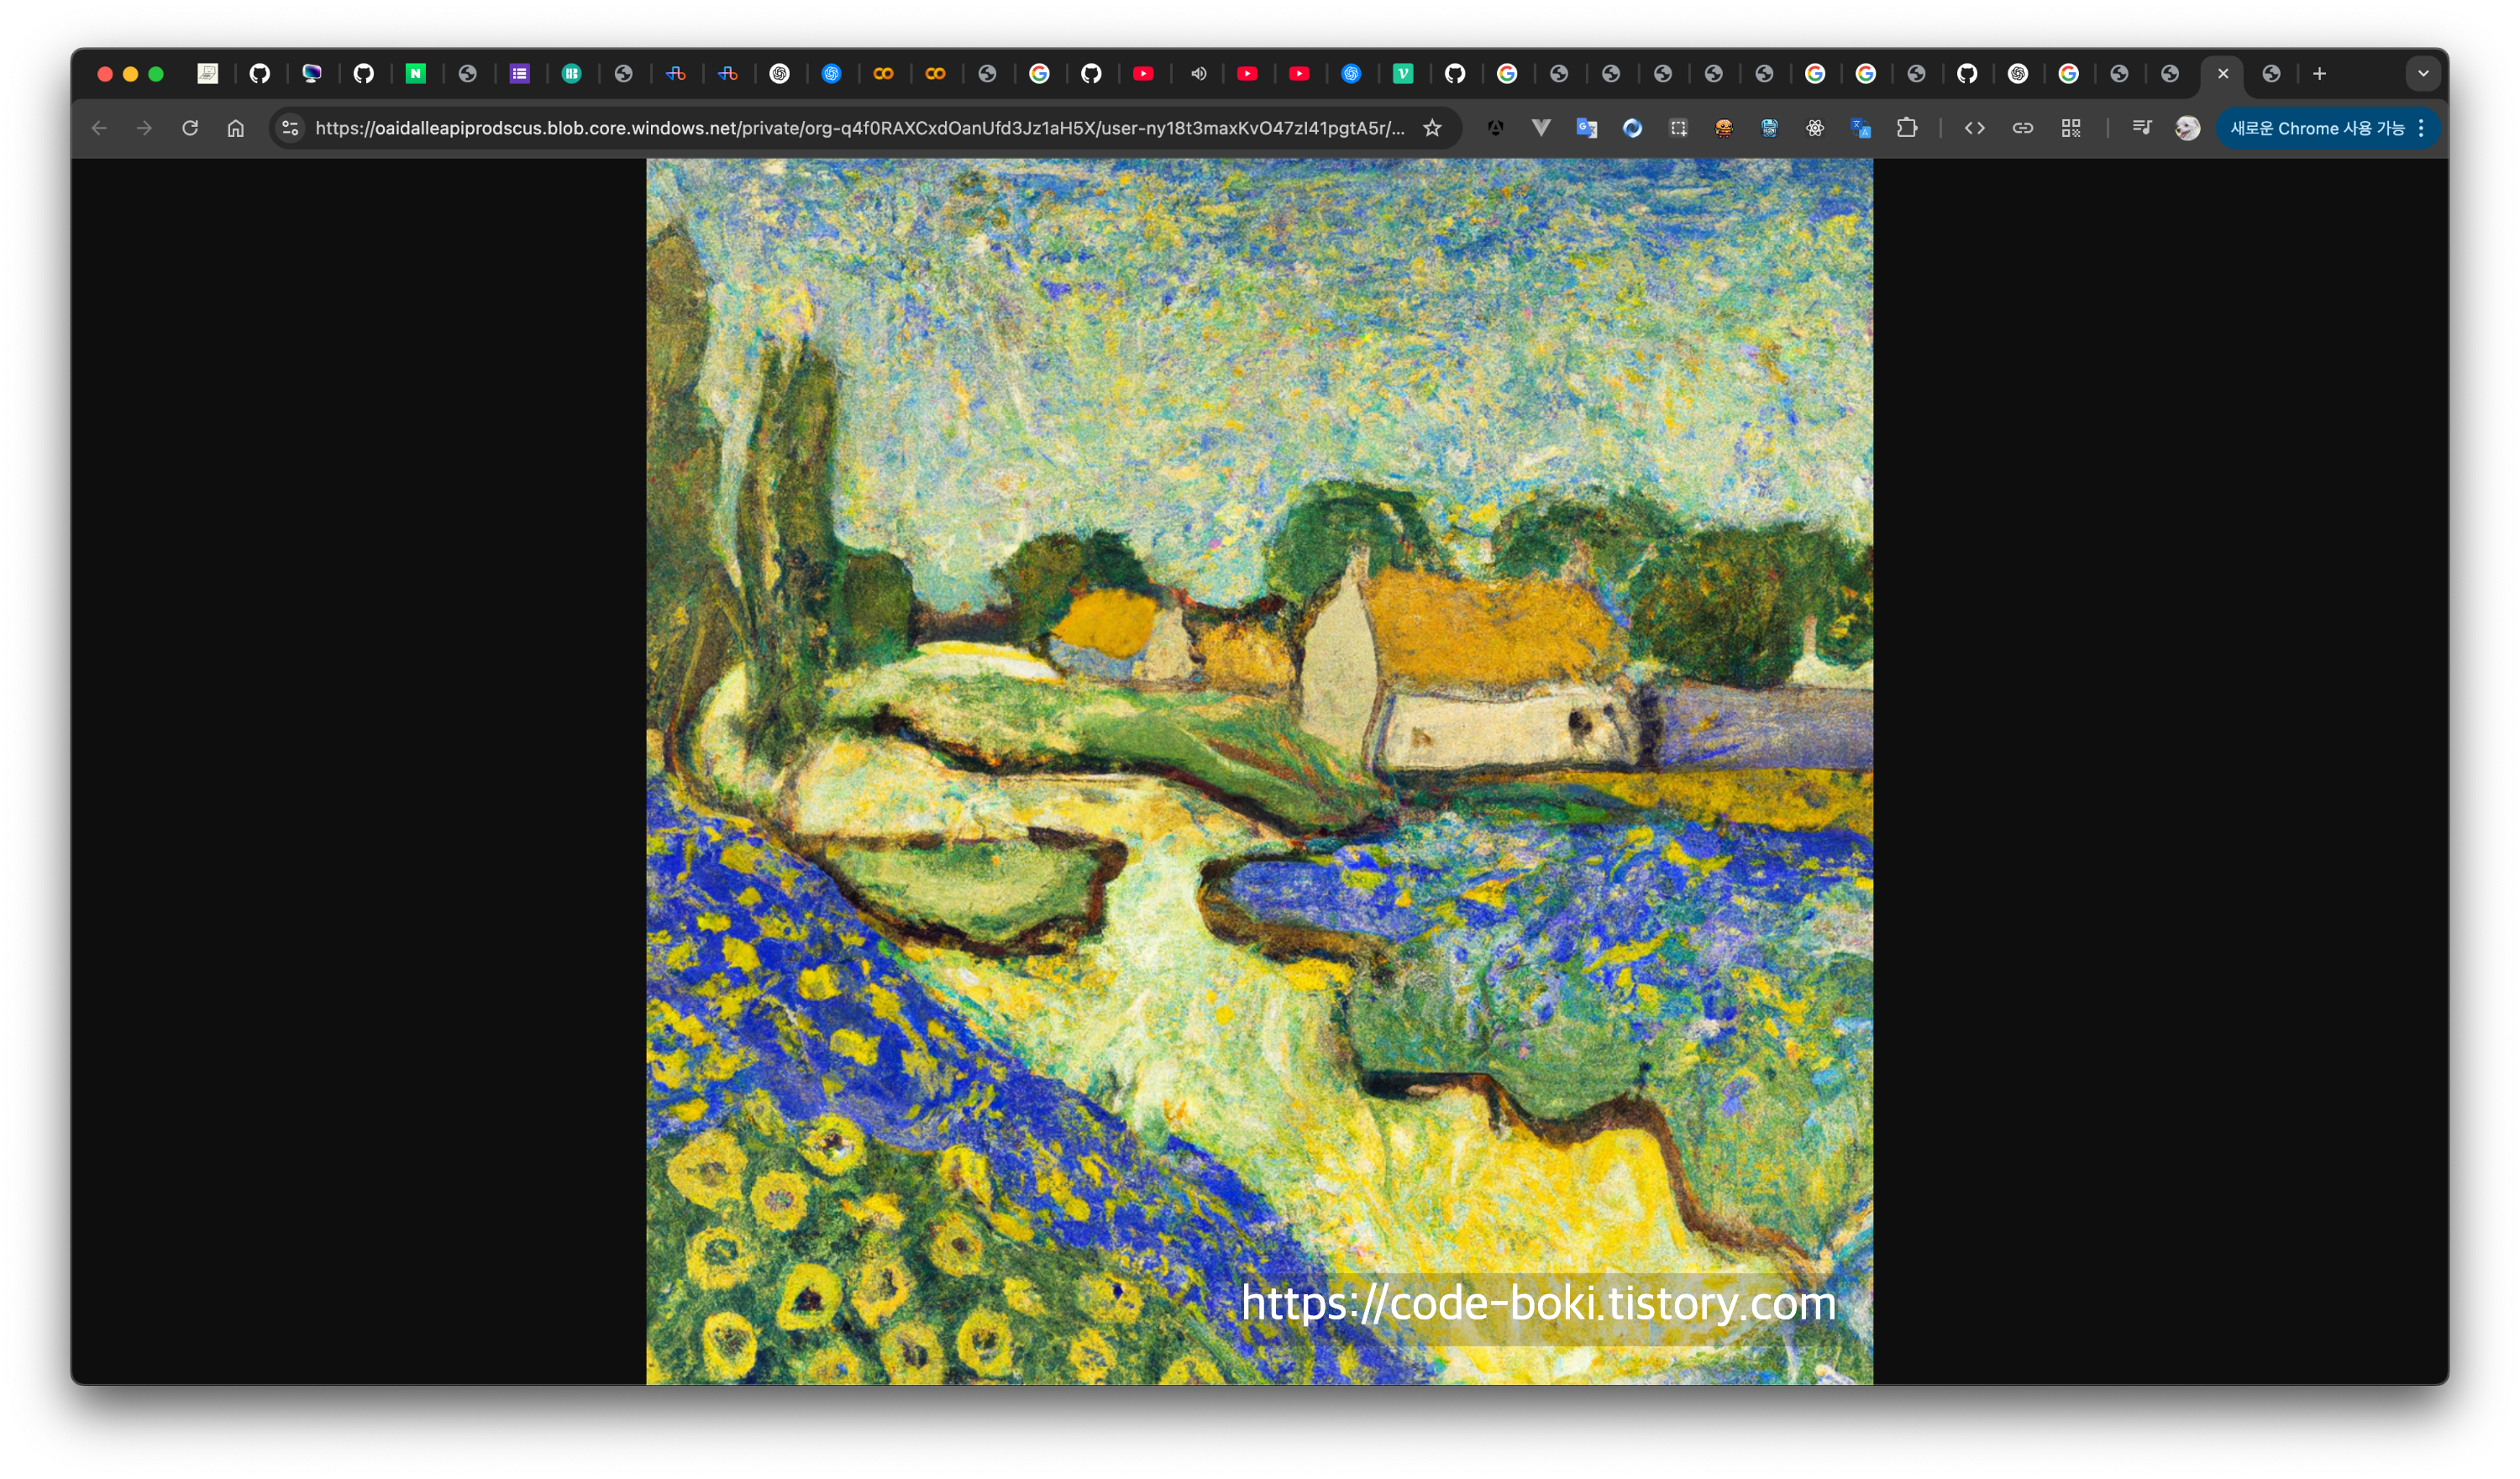Bookmark this page with the star
Screen dimensions: 2520x1479
point(1432,128)
